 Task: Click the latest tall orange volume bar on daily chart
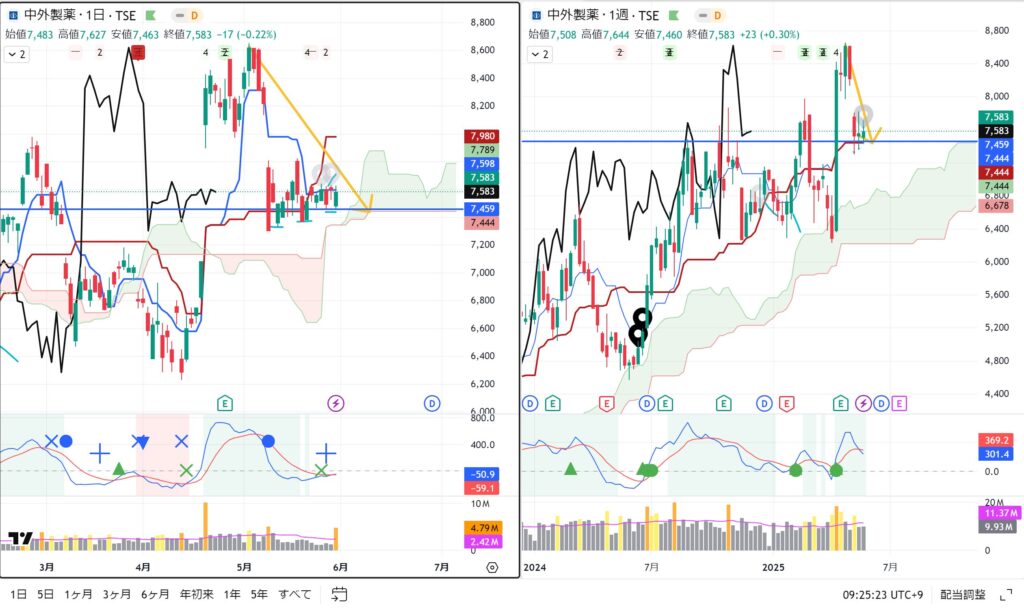tap(336, 539)
